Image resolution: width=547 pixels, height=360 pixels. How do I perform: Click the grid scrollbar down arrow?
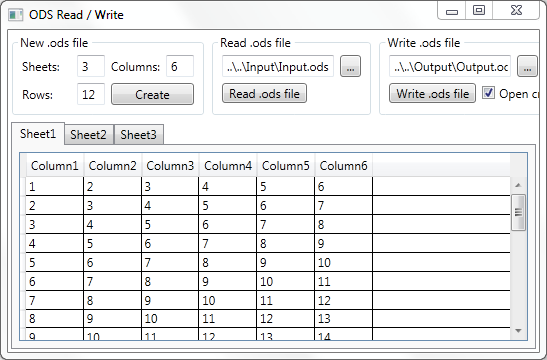[518, 331]
